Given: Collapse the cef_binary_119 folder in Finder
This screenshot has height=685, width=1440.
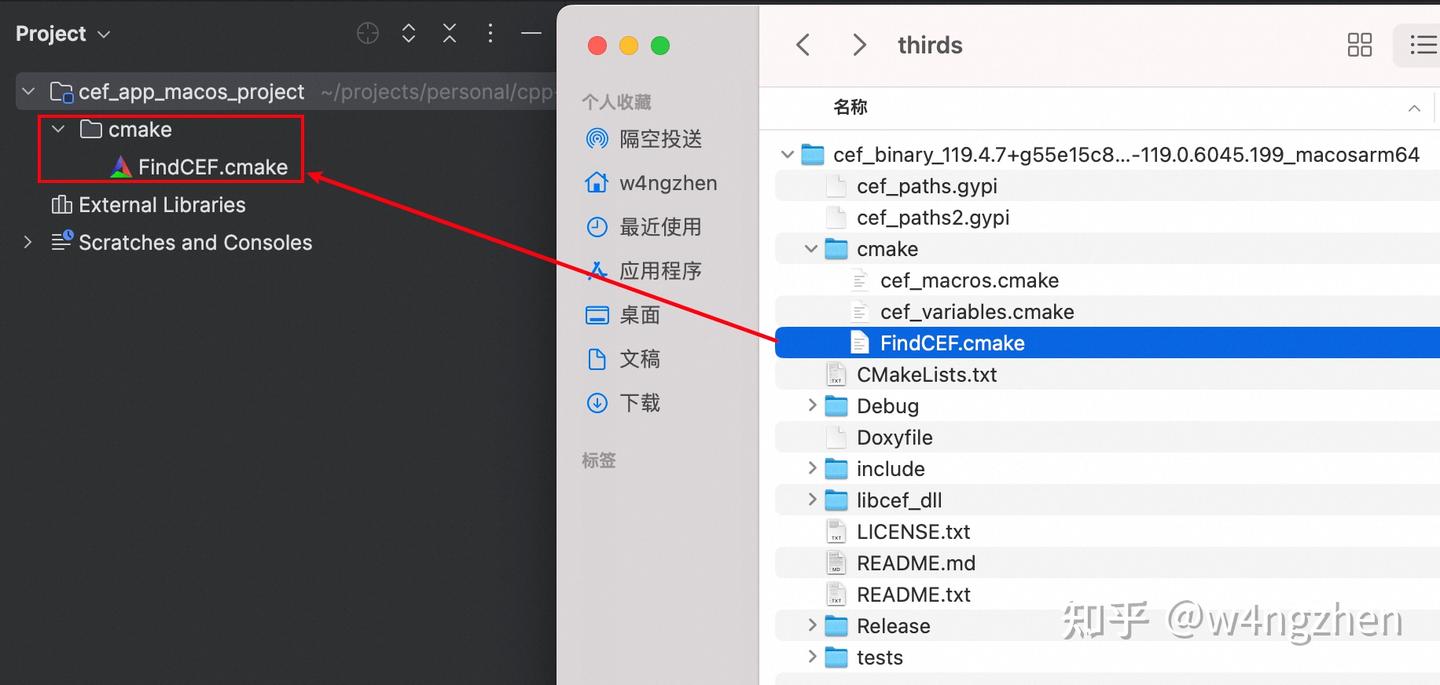Looking at the screenshot, I should 787,155.
